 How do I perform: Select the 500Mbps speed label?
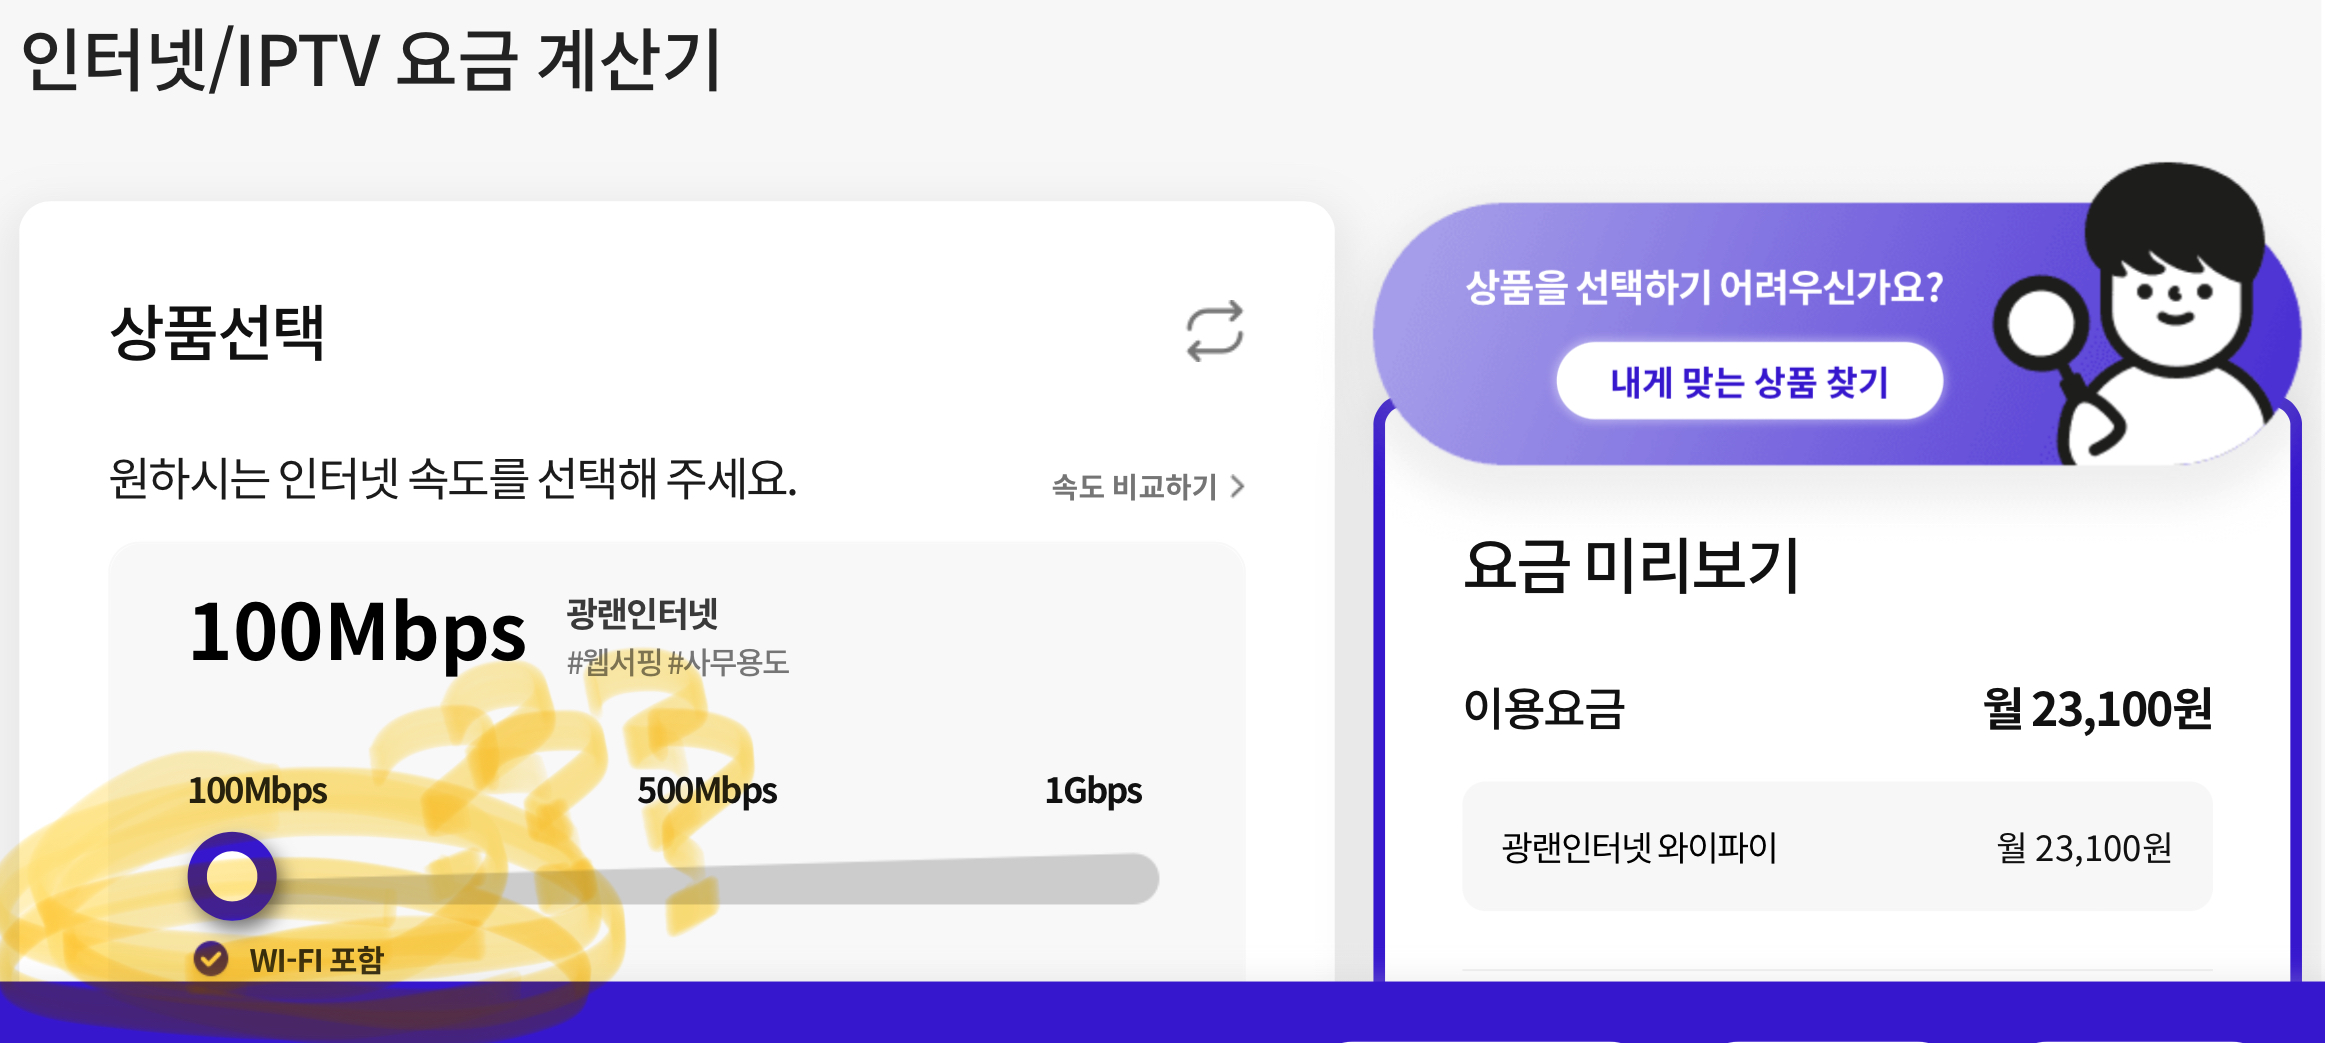tap(707, 791)
